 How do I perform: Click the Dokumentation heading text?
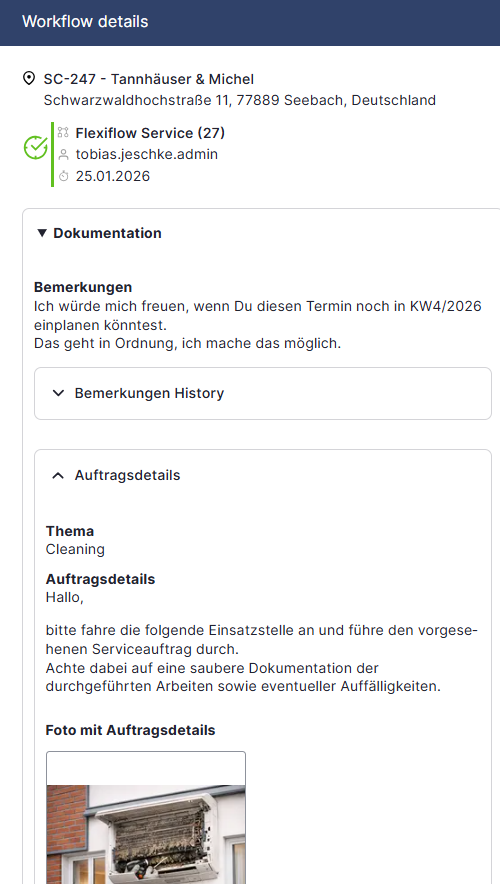[108, 233]
